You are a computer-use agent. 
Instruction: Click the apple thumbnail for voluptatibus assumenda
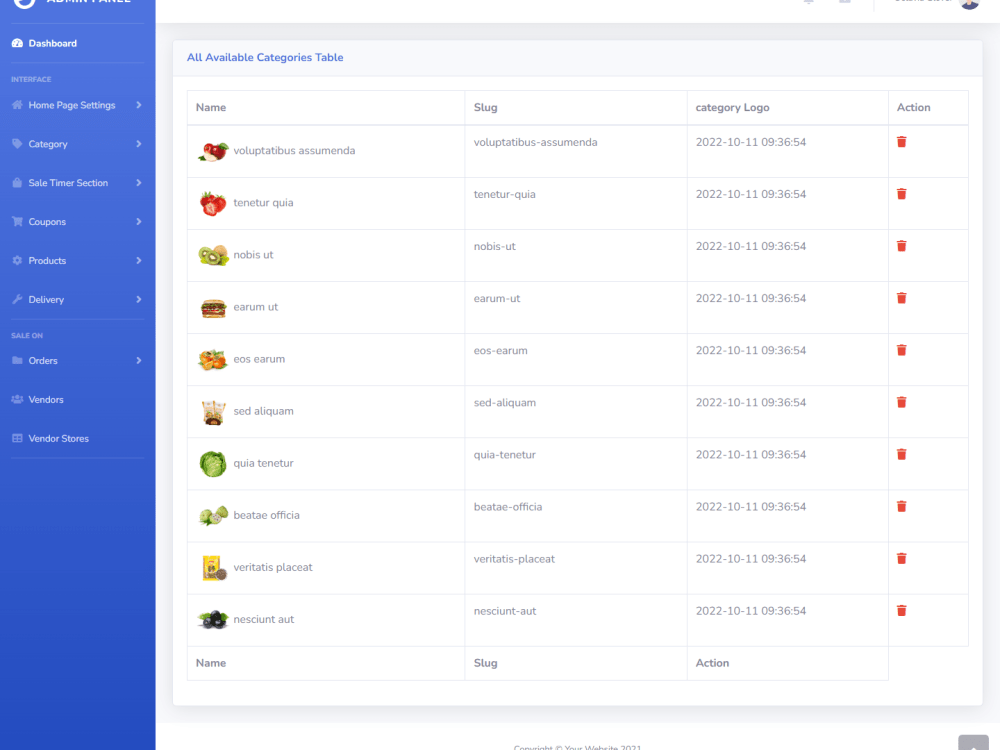click(213, 152)
